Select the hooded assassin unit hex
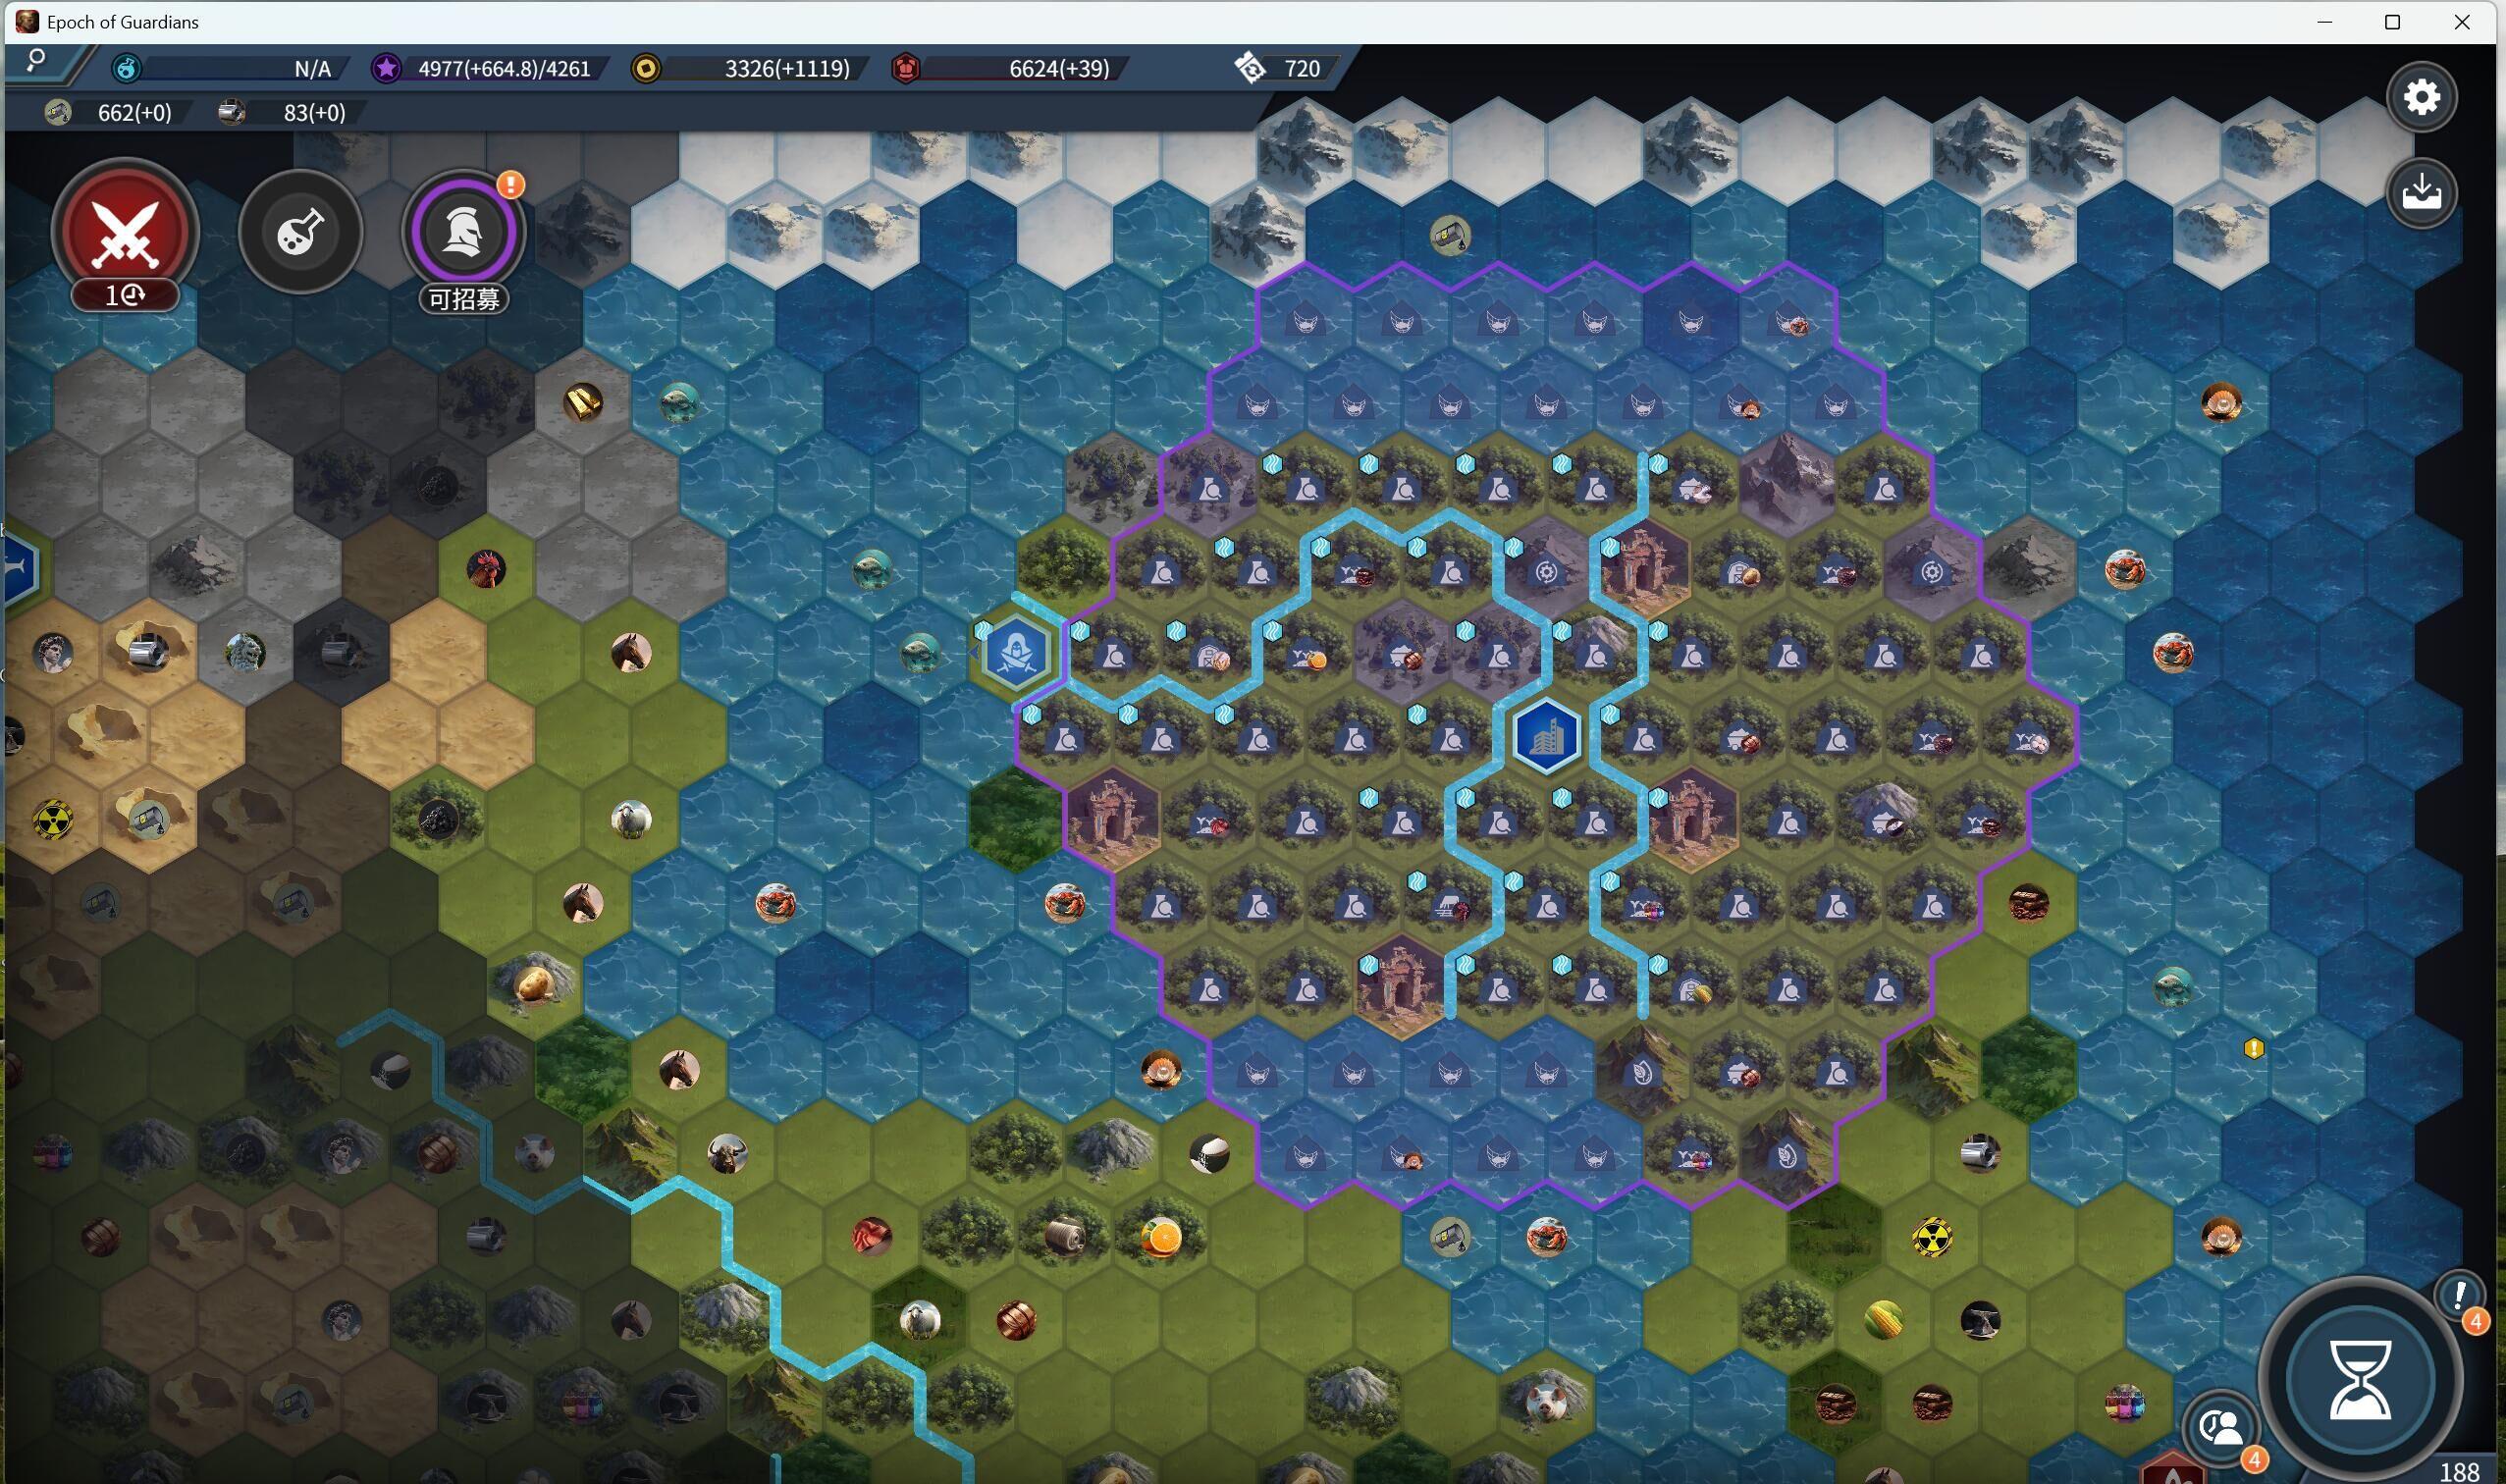 1016,652
